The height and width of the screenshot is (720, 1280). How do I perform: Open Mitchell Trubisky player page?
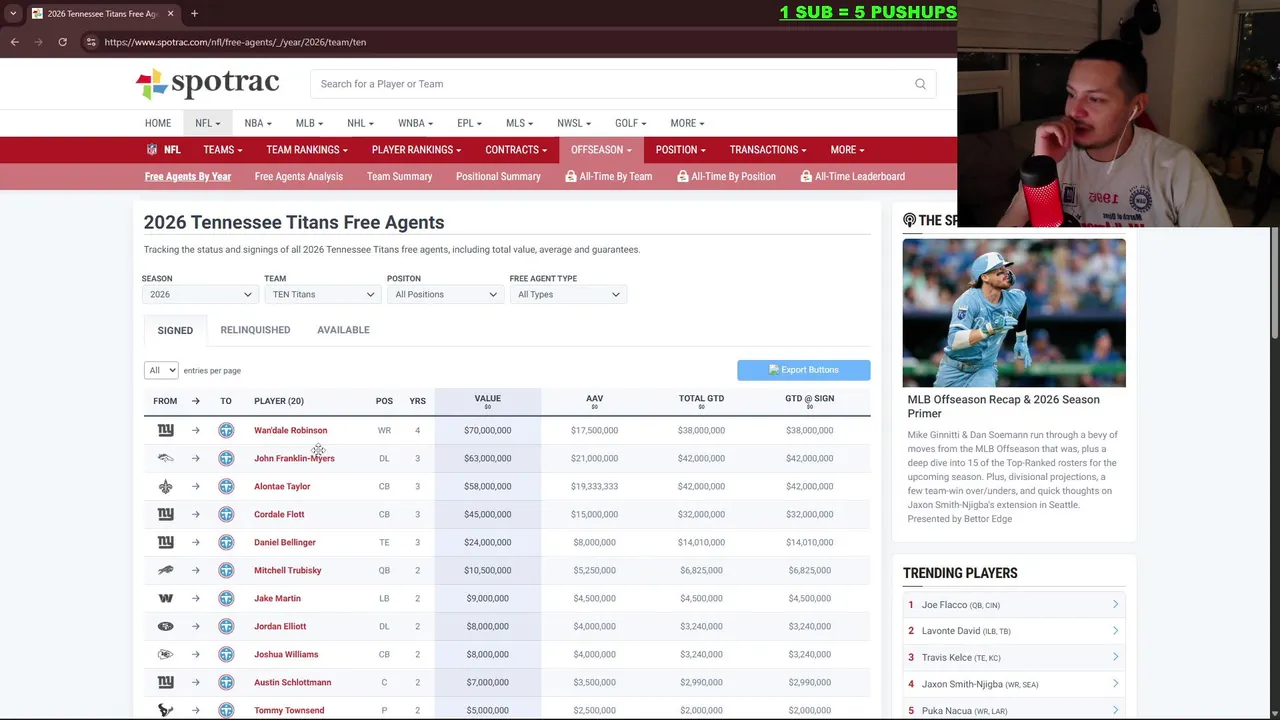click(287, 570)
